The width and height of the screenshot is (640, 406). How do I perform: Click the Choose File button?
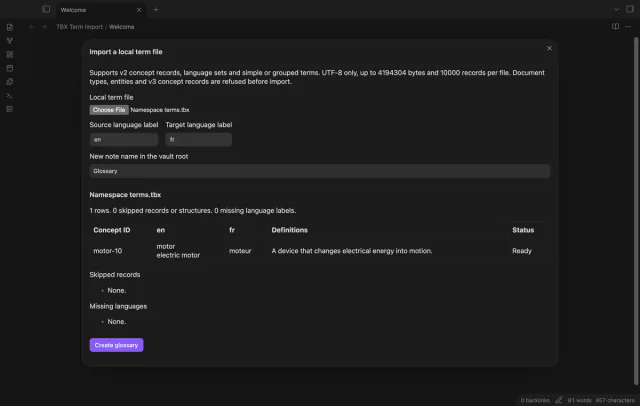(x=109, y=110)
